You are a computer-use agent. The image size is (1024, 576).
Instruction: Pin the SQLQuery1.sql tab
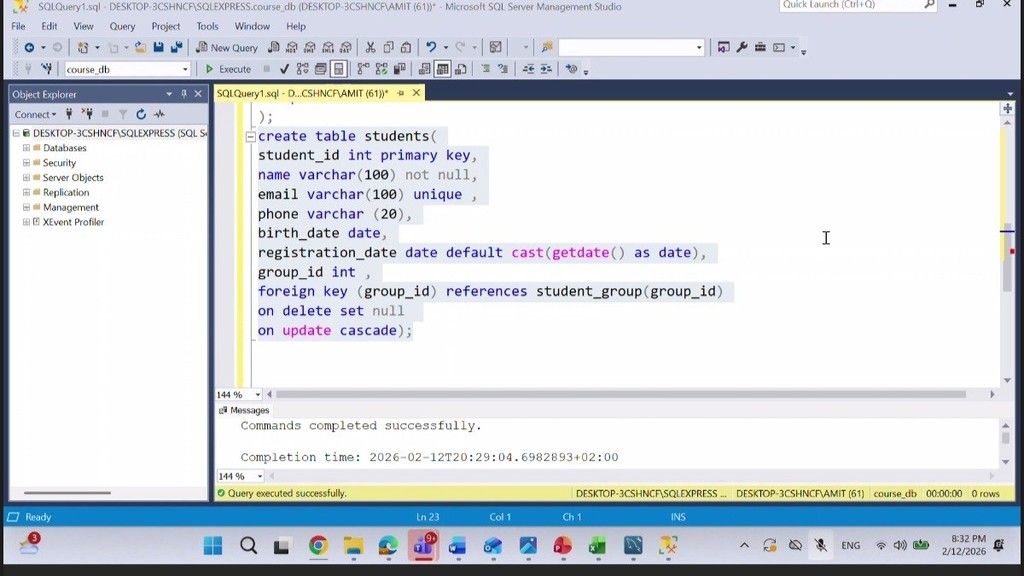401,93
